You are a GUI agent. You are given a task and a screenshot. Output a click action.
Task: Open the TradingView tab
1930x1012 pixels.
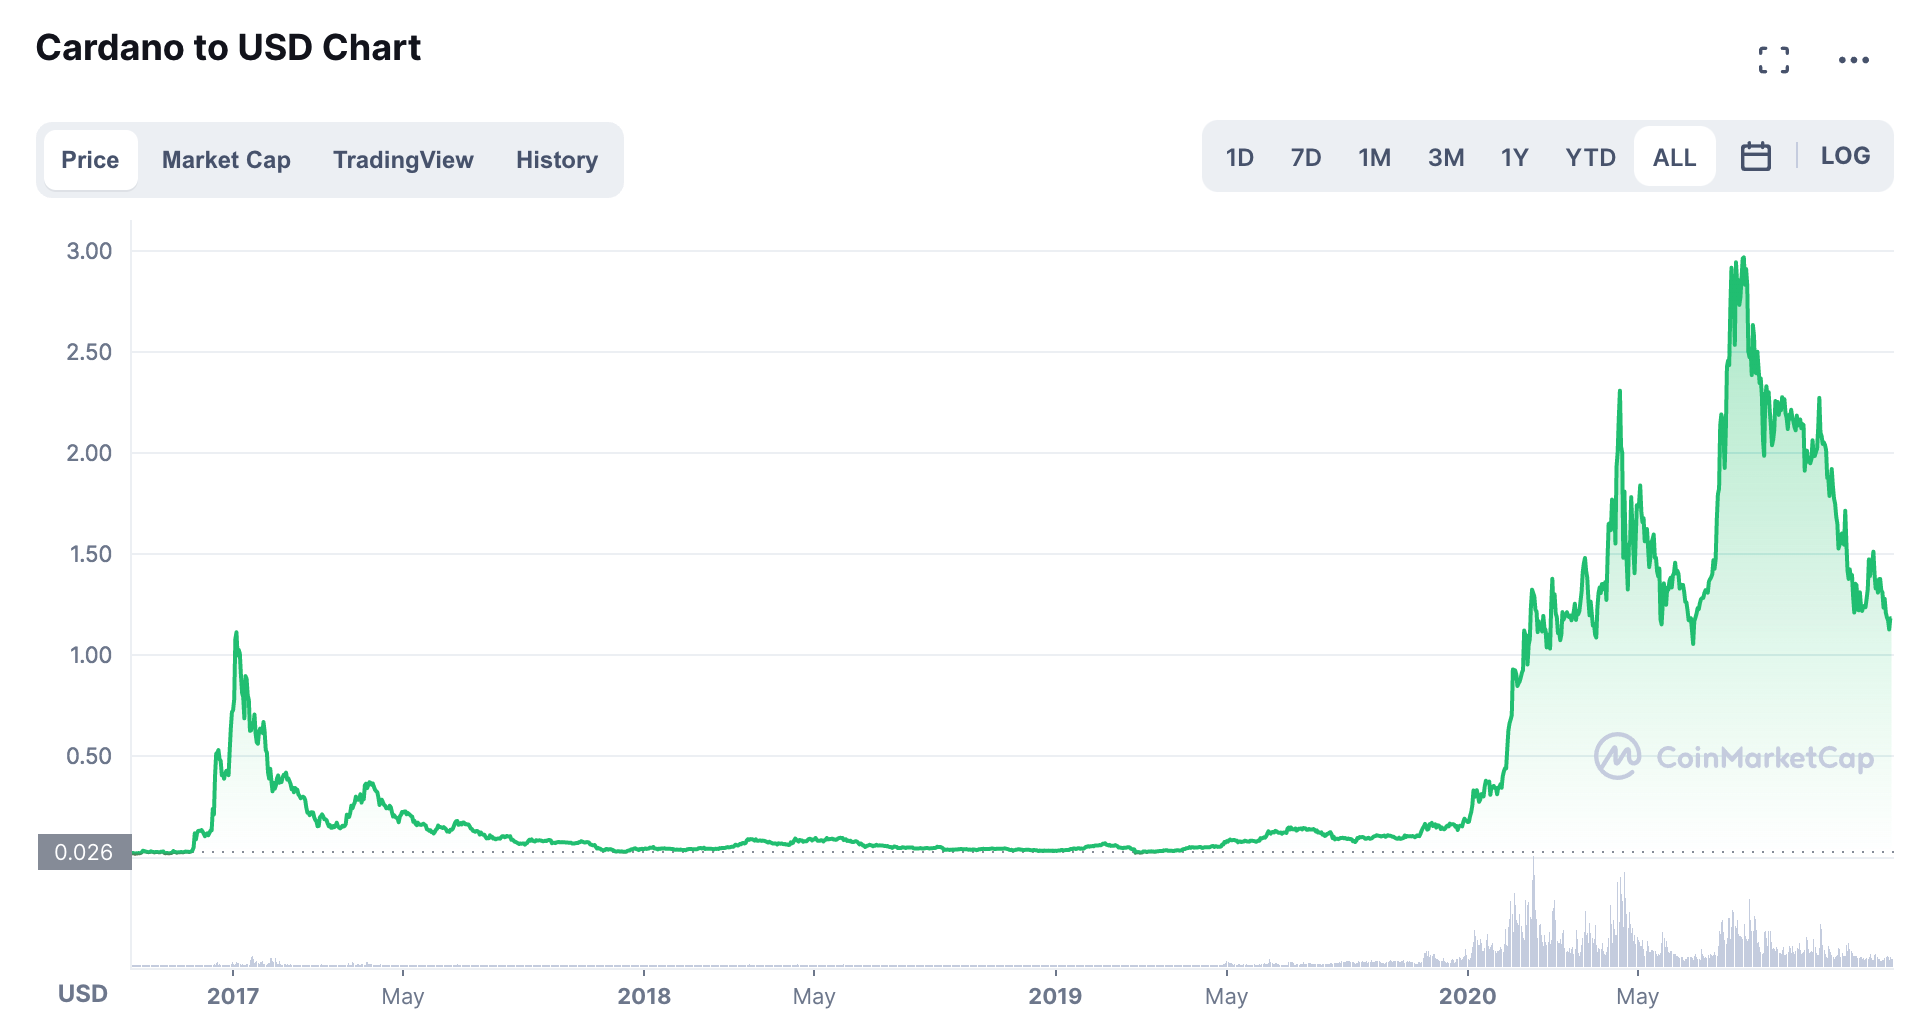pos(403,160)
